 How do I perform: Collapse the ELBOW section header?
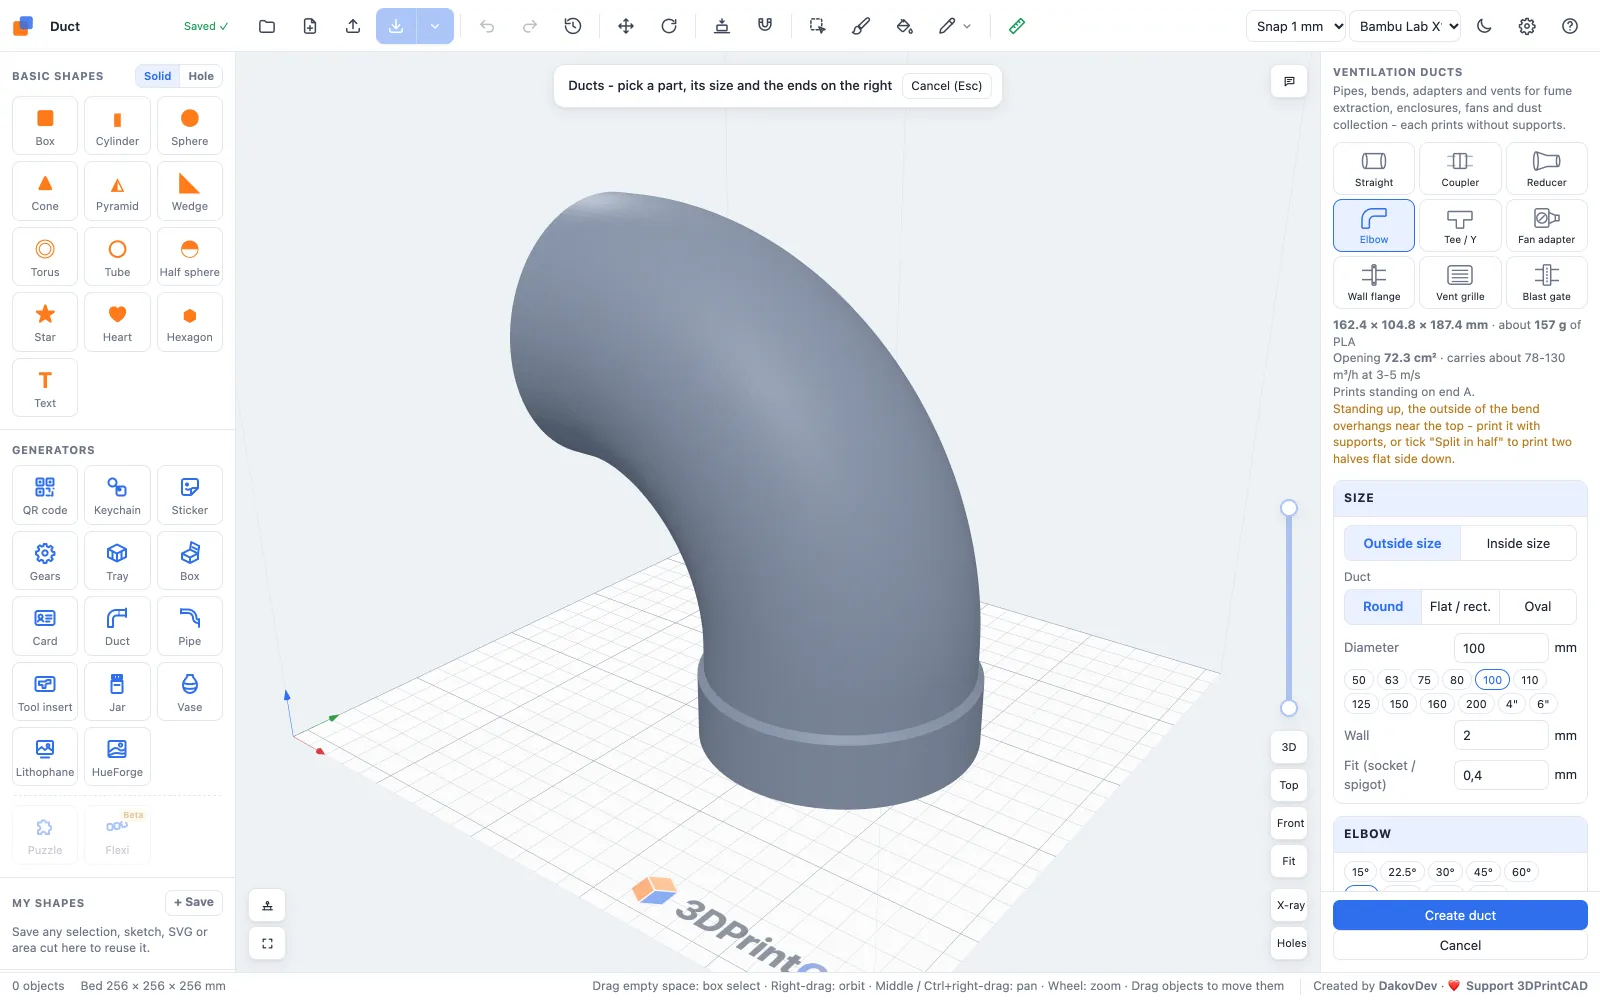click(1460, 834)
